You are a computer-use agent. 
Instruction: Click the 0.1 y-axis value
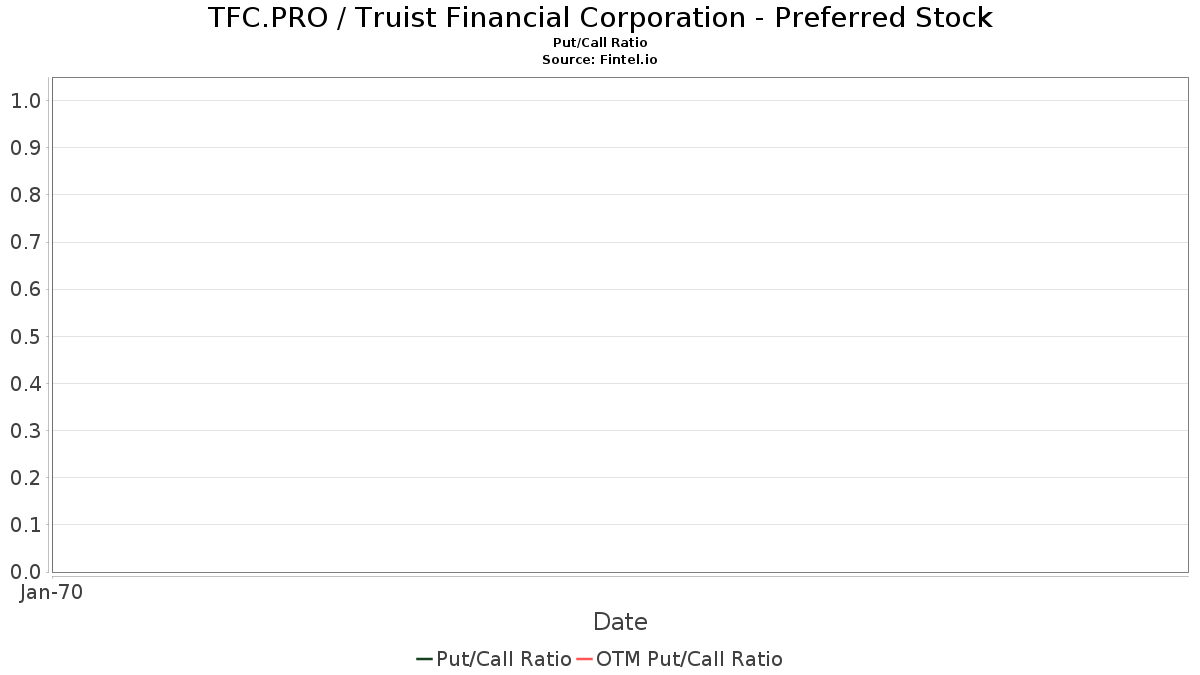click(26, 524)
